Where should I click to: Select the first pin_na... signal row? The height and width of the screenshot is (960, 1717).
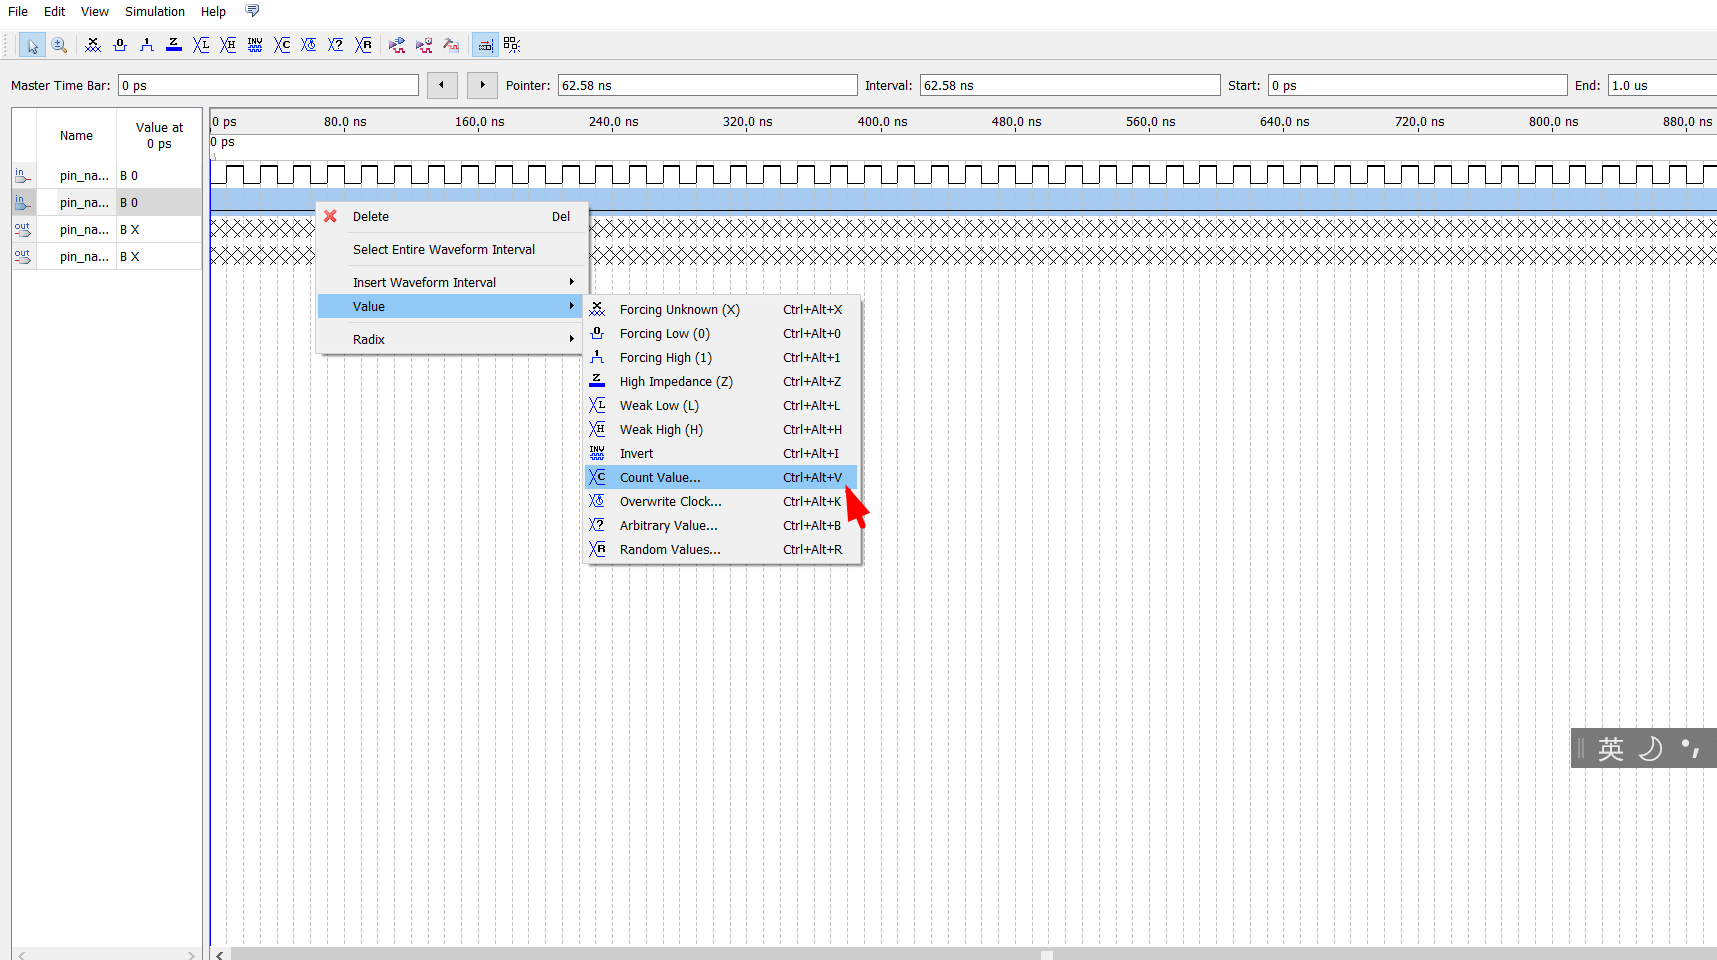107,176
